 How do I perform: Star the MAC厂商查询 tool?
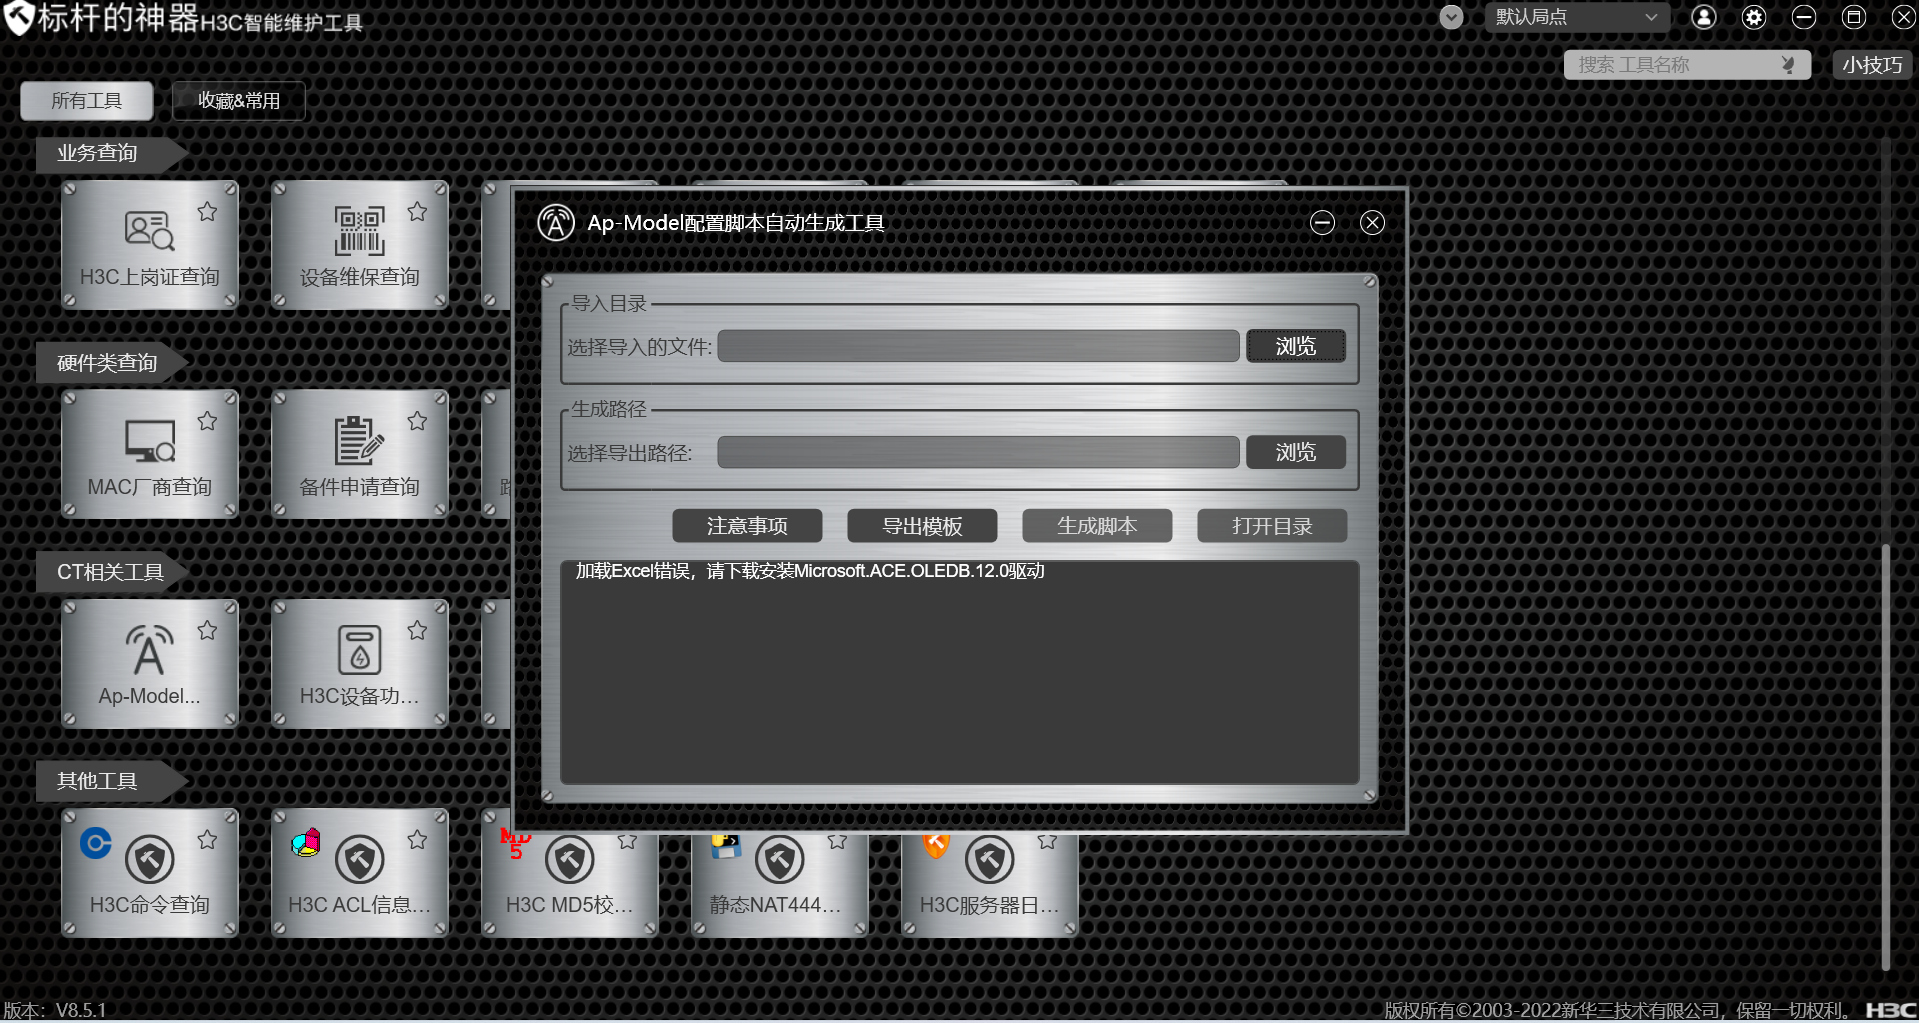tap(207, 421)
